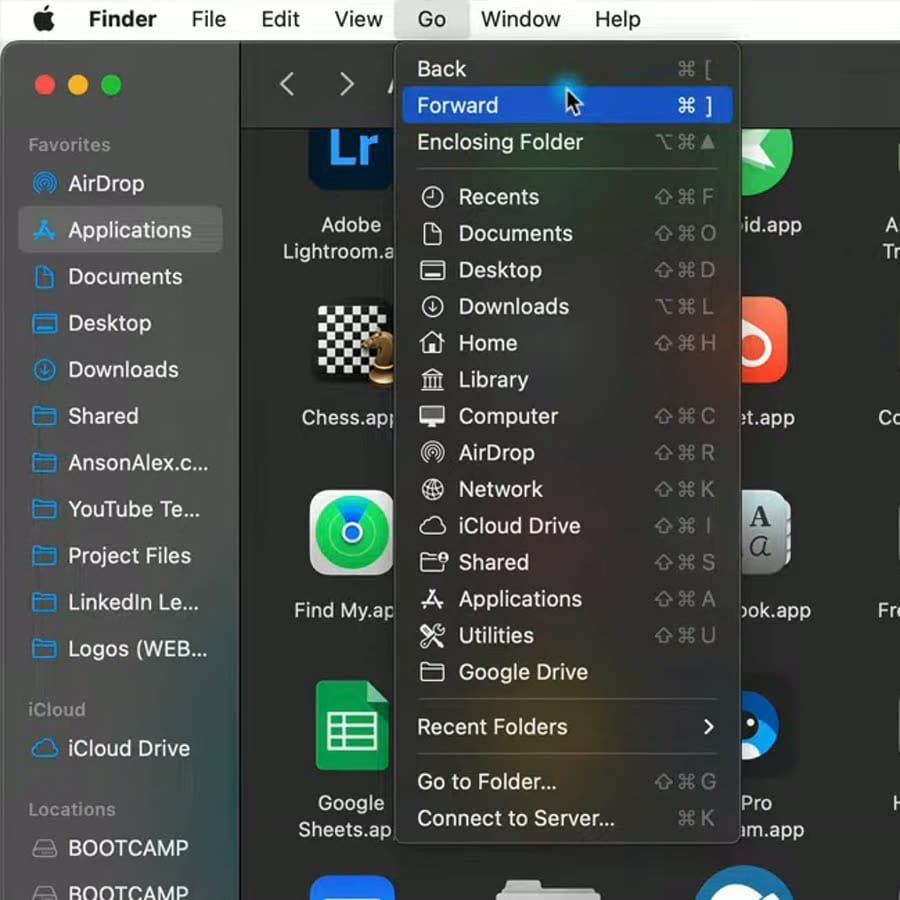This screenshot has height=900, width=900.
Task: Open the File menu
Action: tap(208, 19)
